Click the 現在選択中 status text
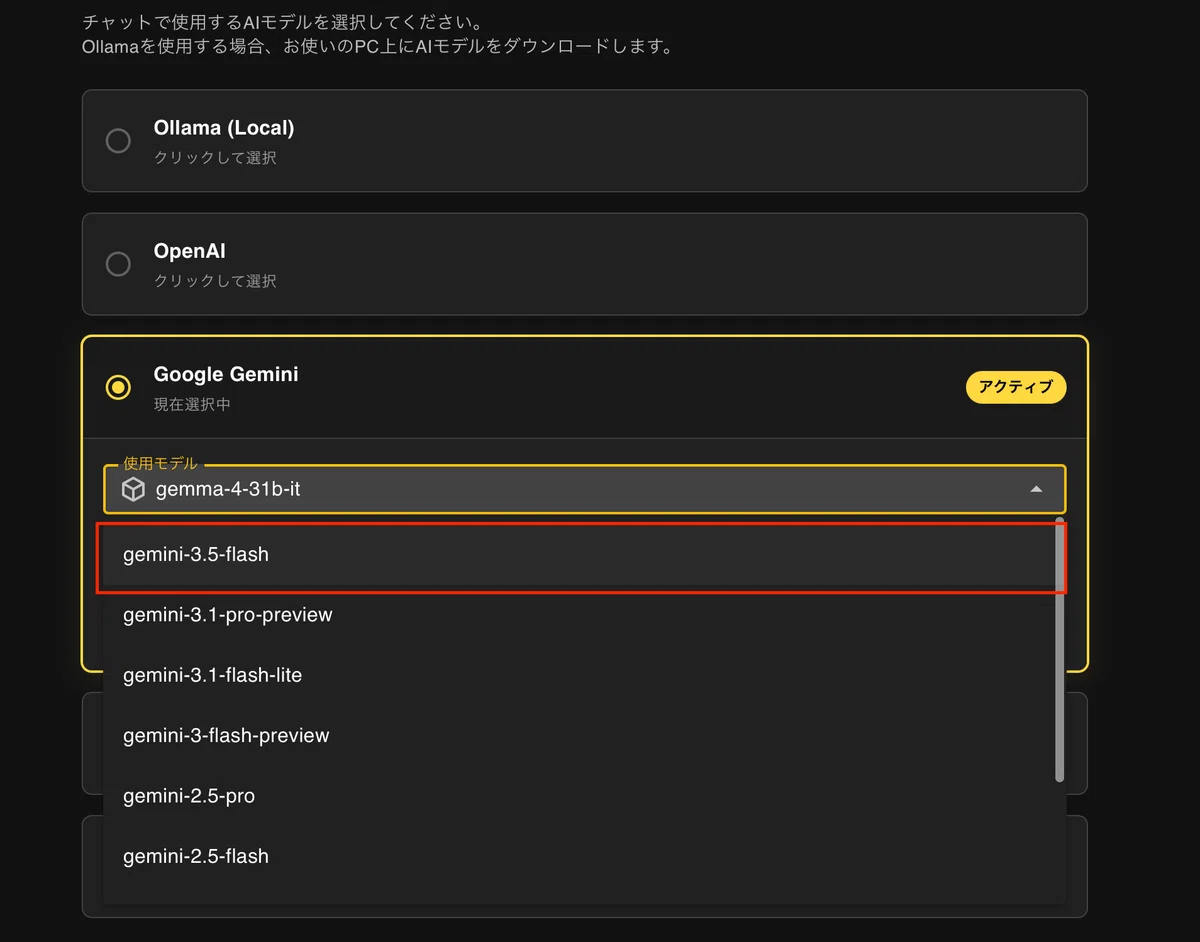This screenshot has width=1200, height=942. [x=193, y=404]
